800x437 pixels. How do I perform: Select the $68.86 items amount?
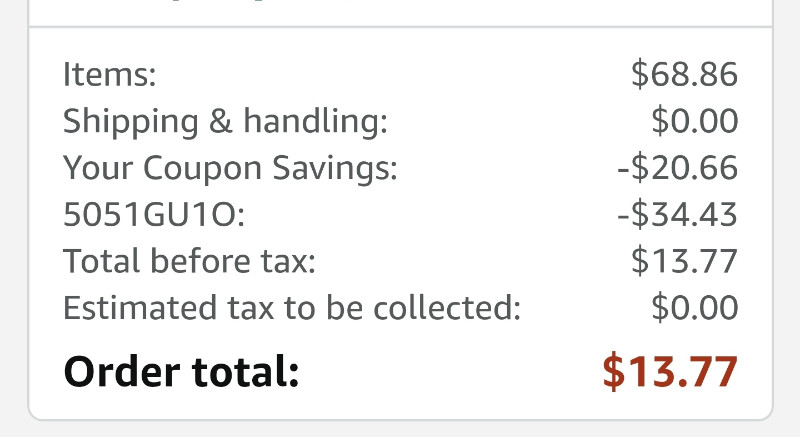click(684, 74)
